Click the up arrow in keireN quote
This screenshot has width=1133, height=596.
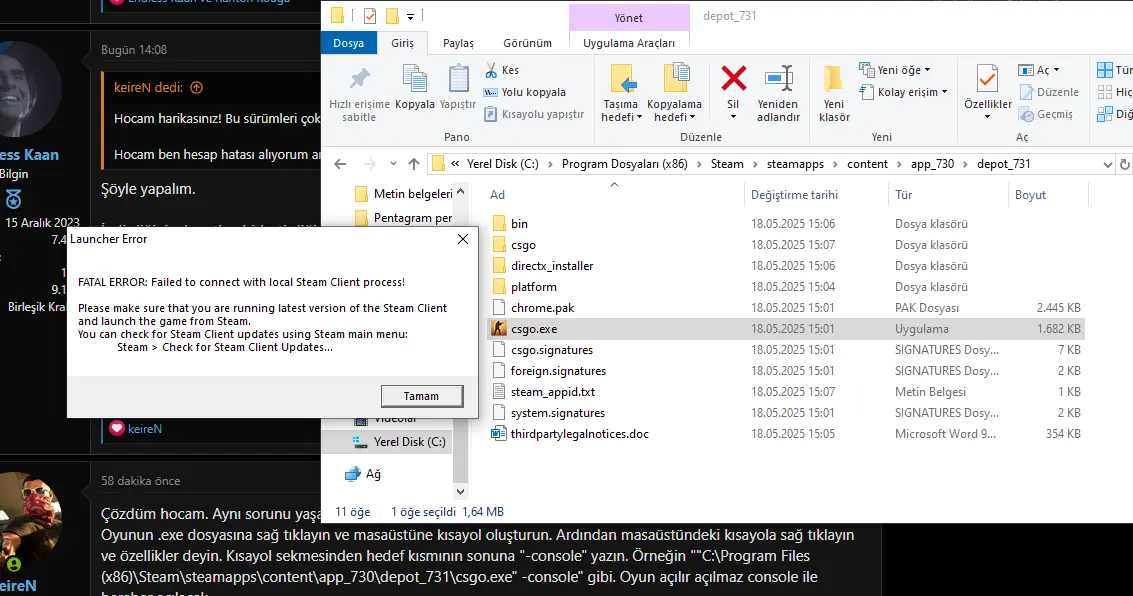pyautogui.click(x=197, y=87)
